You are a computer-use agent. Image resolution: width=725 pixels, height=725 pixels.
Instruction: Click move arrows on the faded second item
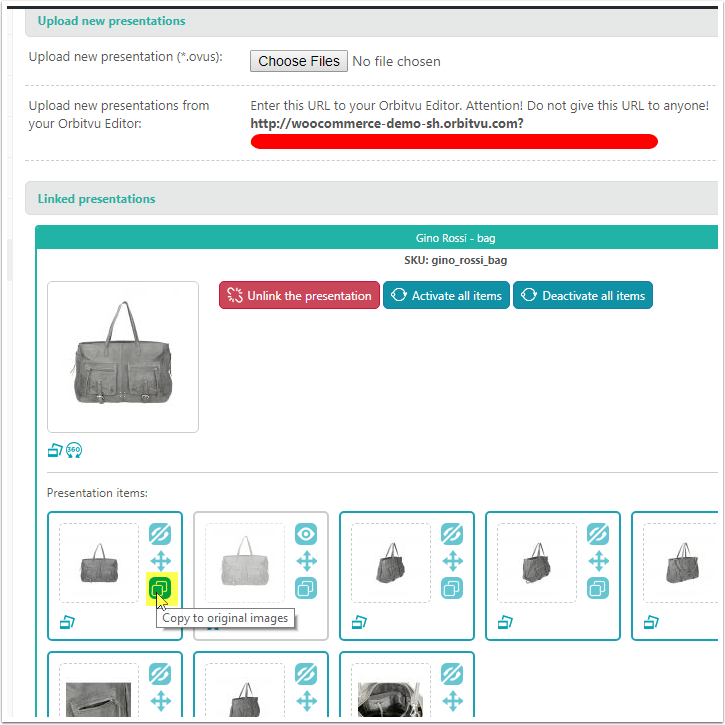point(307,561)
